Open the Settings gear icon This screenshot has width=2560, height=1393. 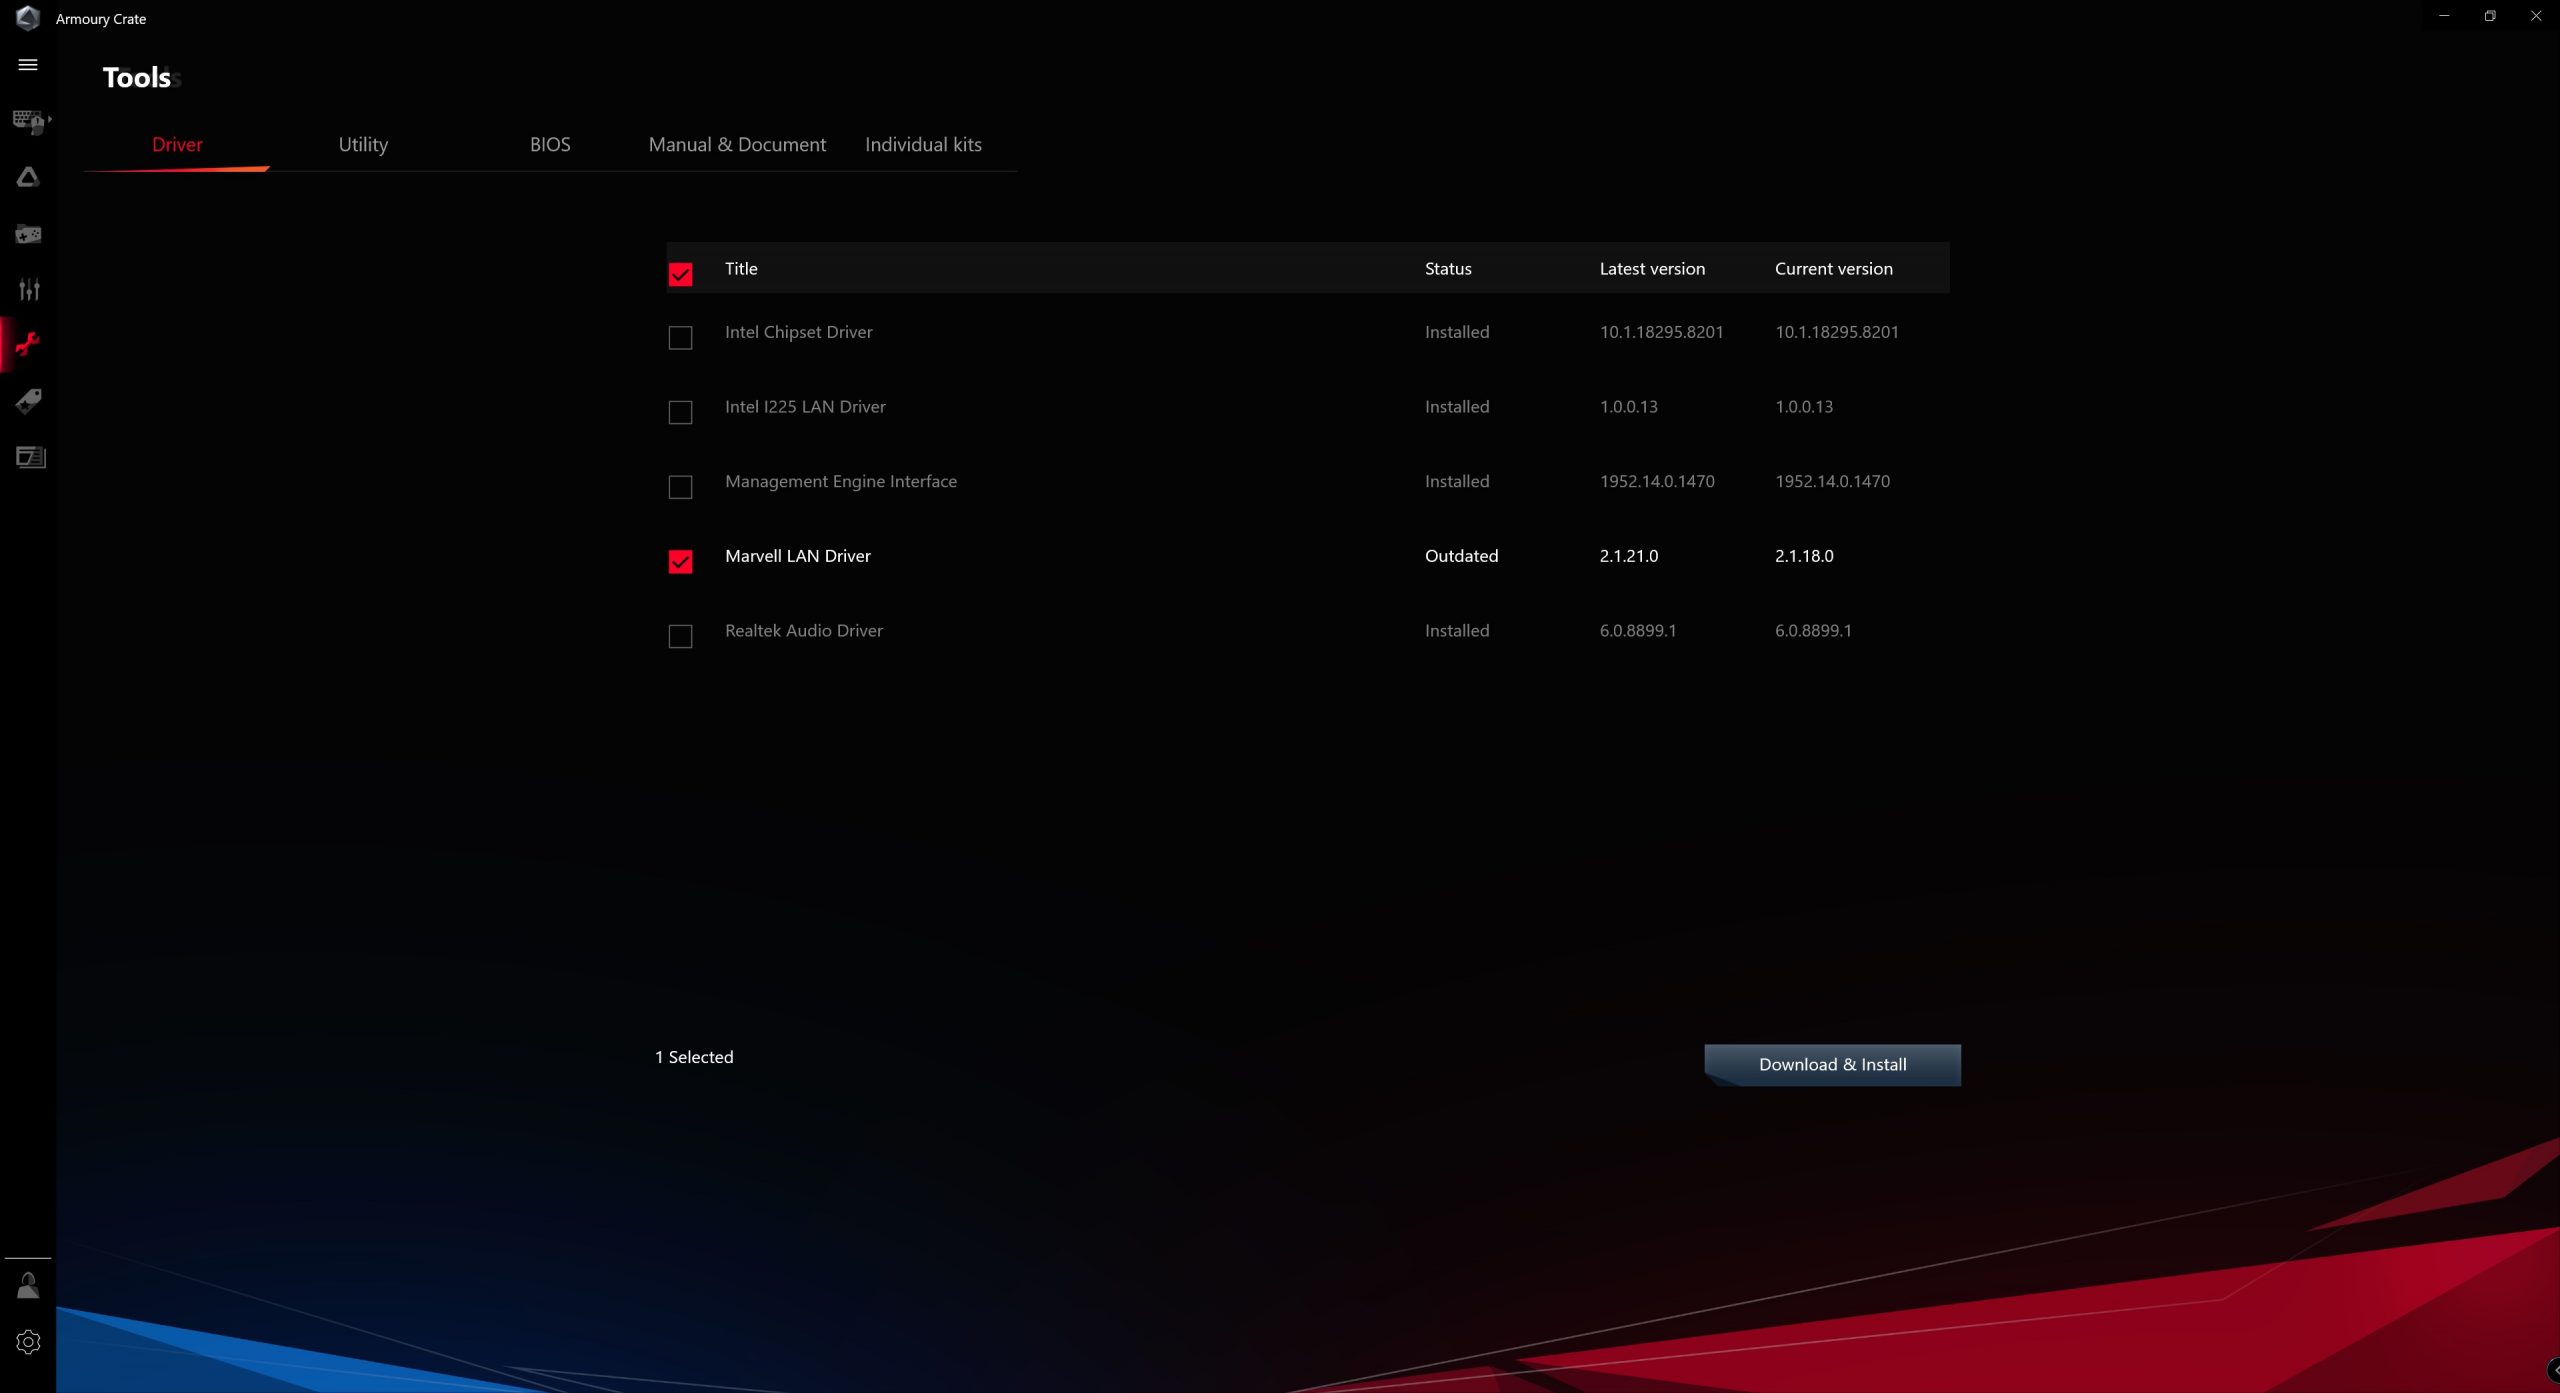point(28,1342)
